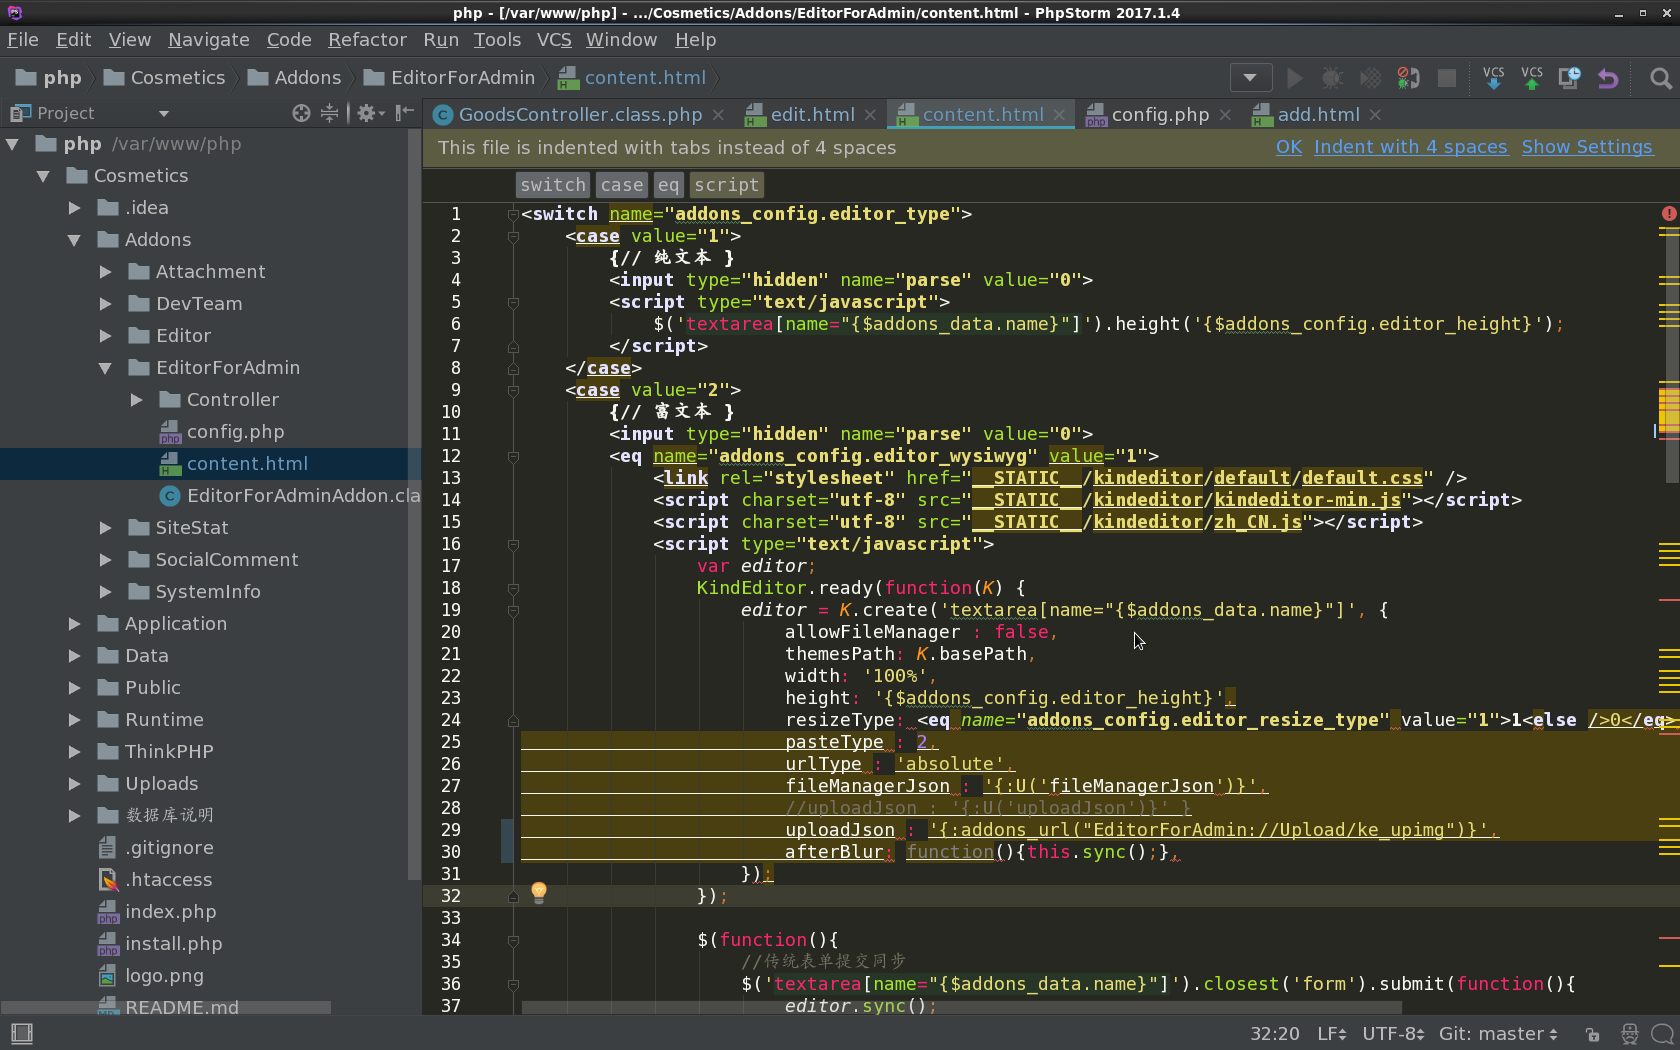Expand the Attachment folder
Image resolution: width=1680 pixels, height=1050 pixels.
click(x=105, y=272)
